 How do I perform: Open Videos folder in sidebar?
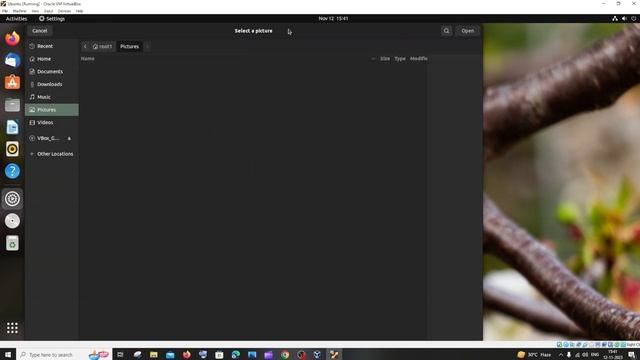[51, 122]
